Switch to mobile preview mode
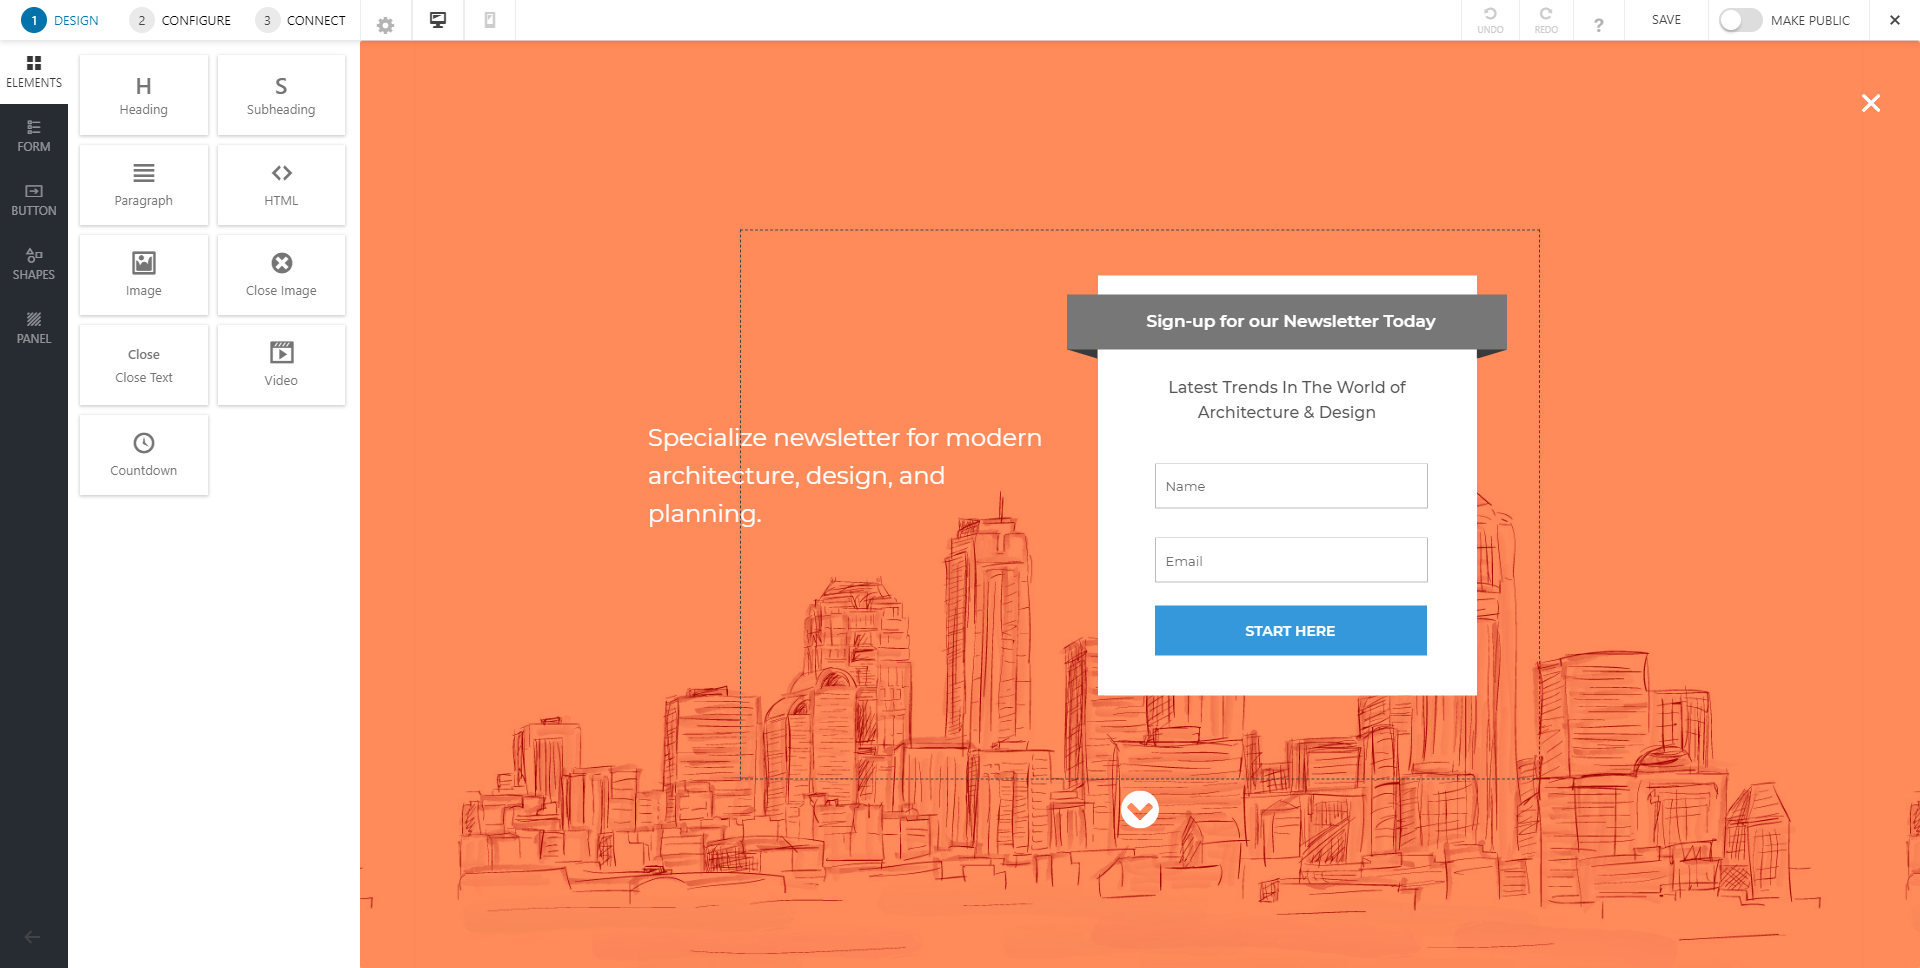This screenshot has height=968, width=1920. [490, 19]
